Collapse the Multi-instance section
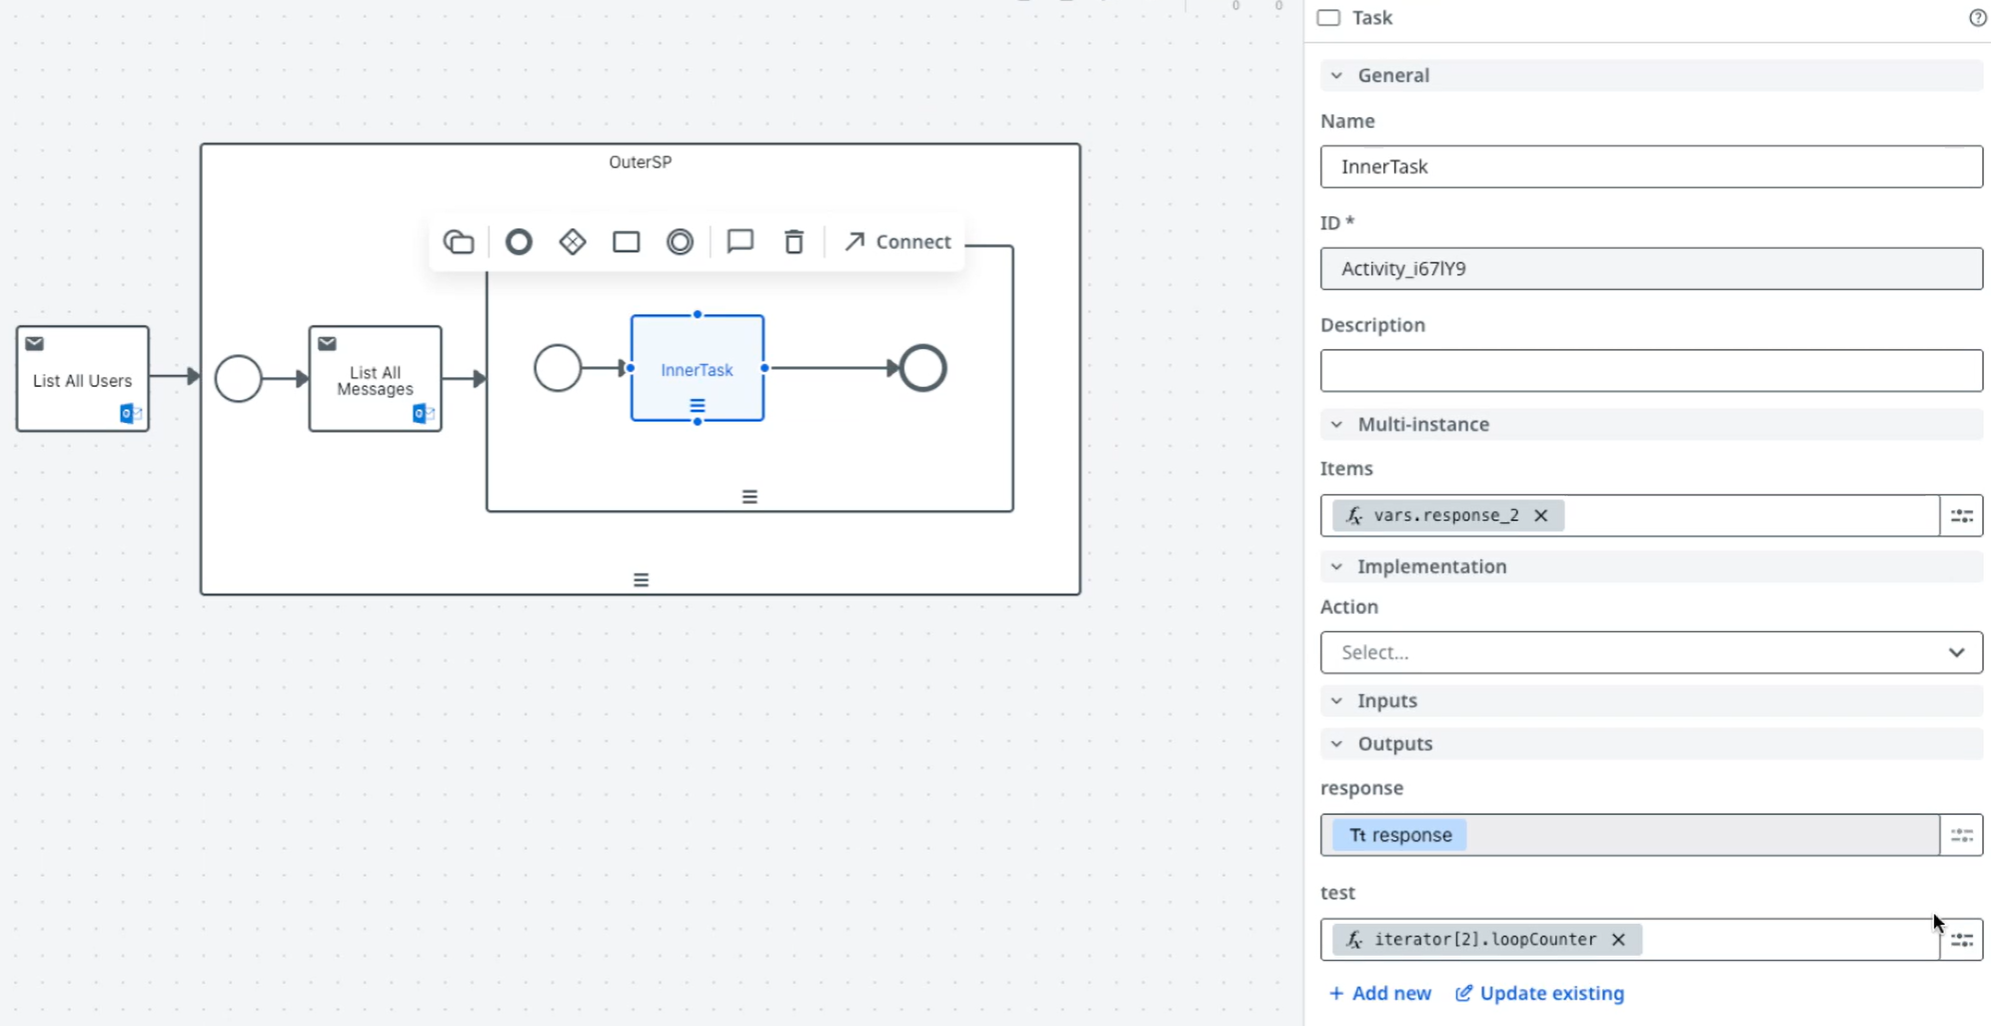The image size is (1991, 1026). pyautogui.click(x=1337, y=424)
